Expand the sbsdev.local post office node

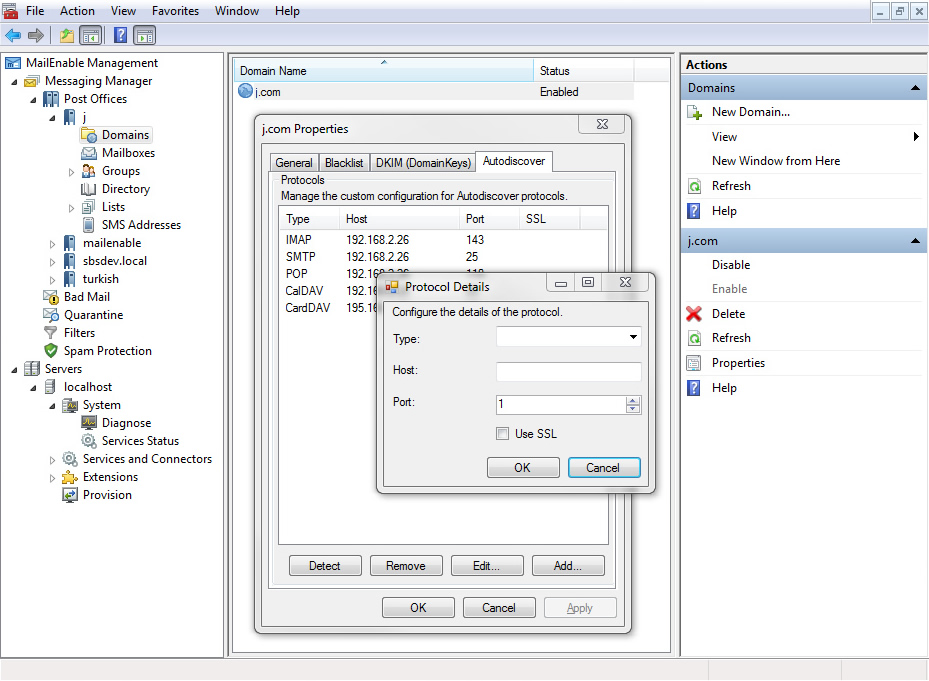(52, 262)
